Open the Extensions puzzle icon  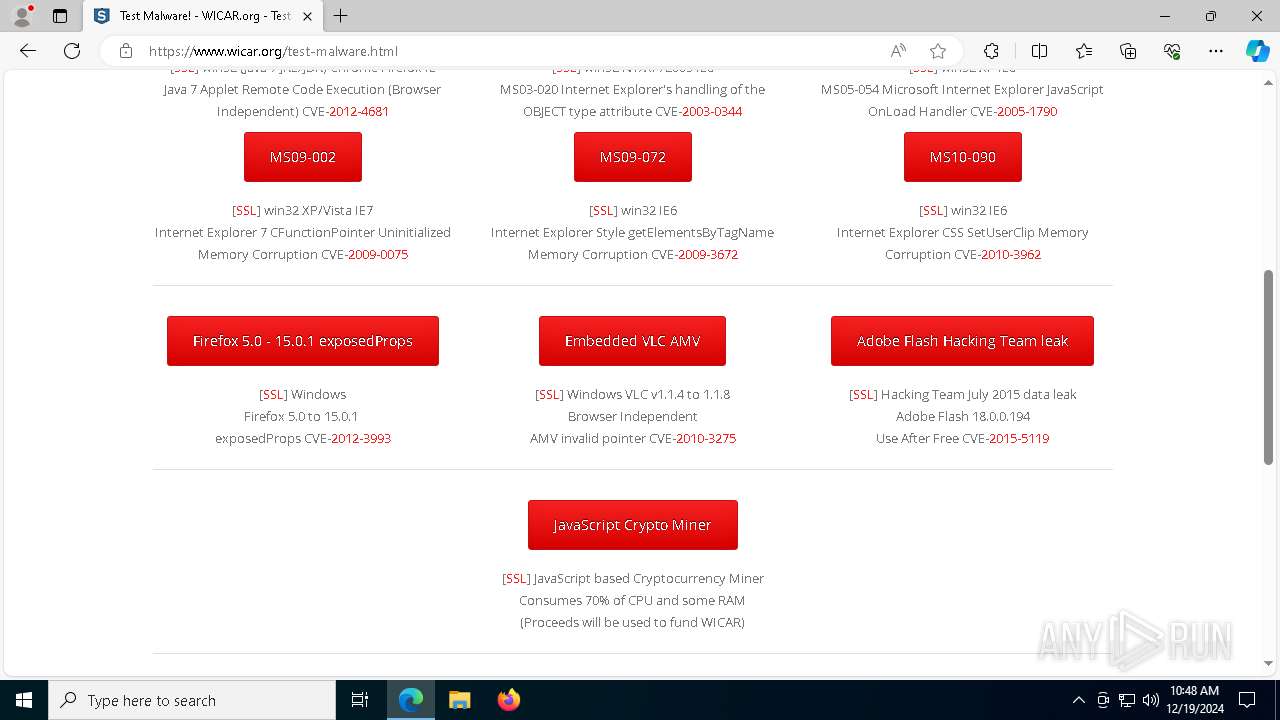pos(991,51)
